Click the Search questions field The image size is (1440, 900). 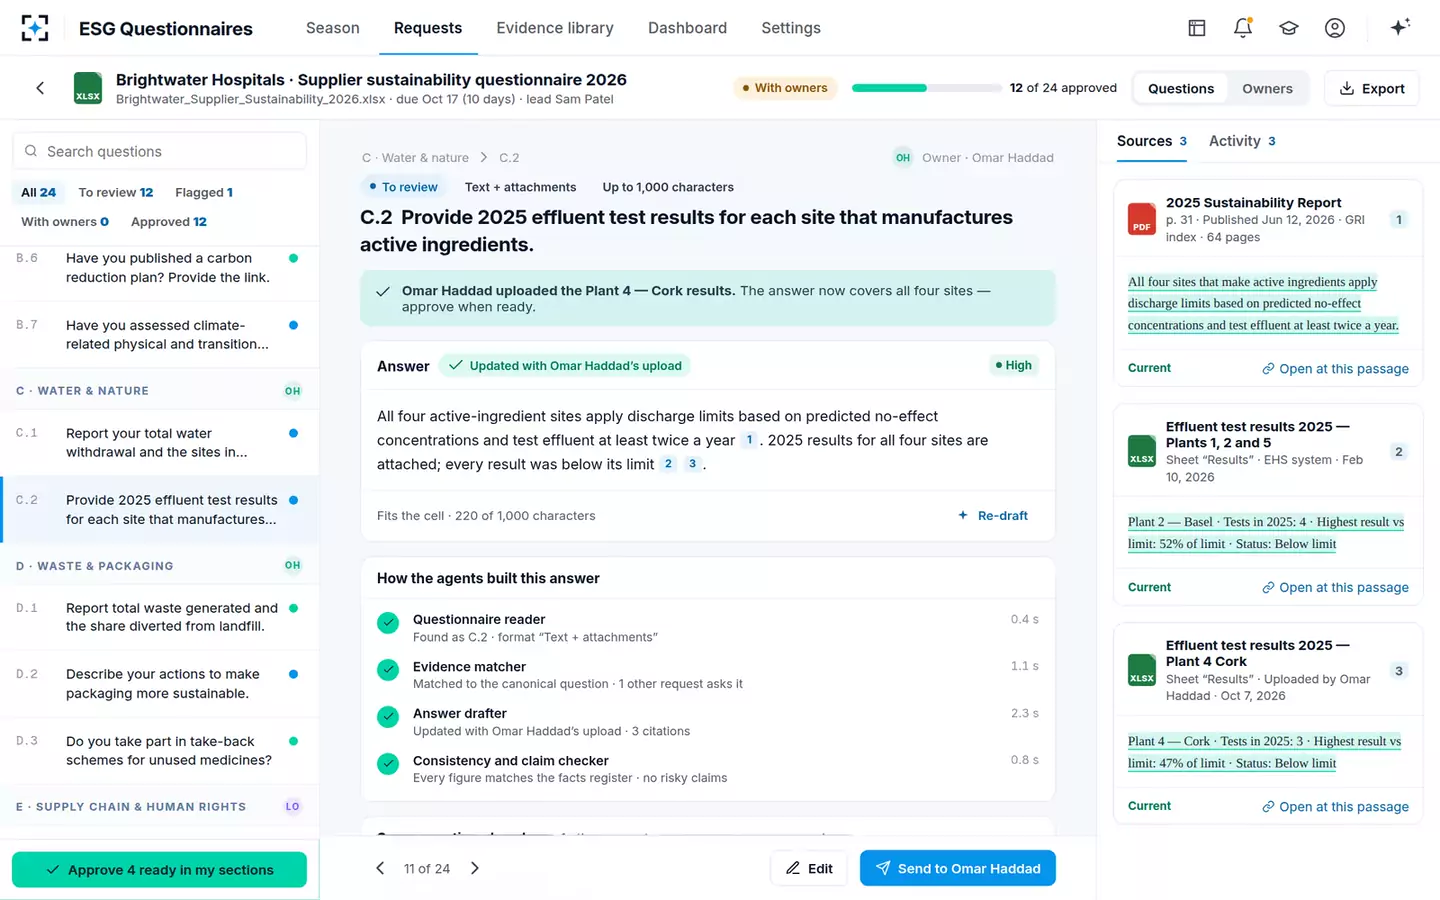159,151
